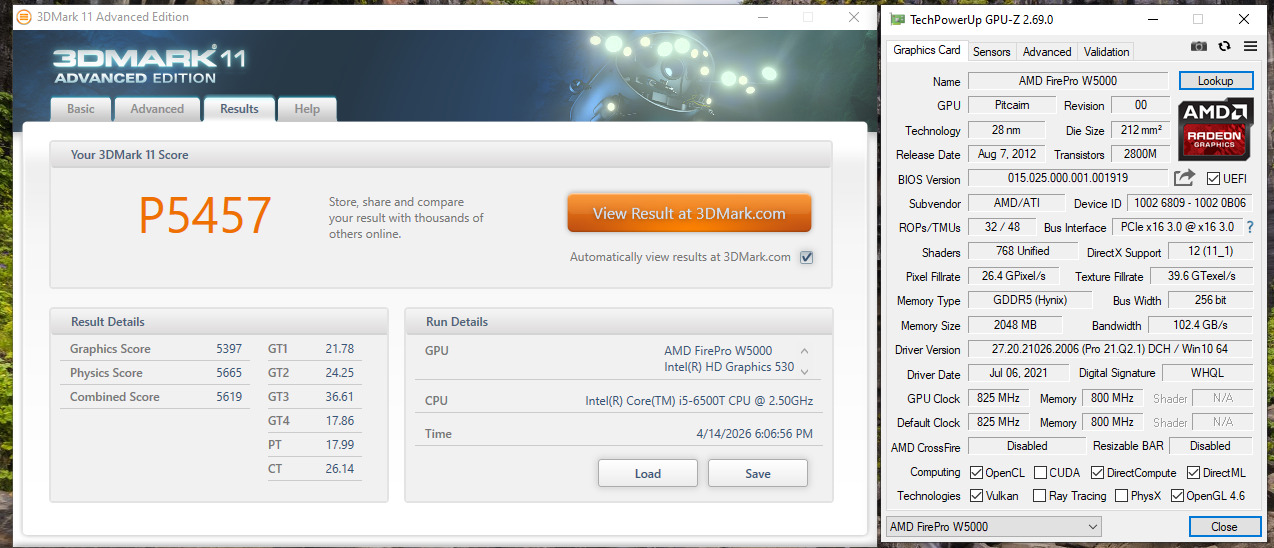Select the Graphics Card tab
1274x548 pixels.
(x=926, y=50)
